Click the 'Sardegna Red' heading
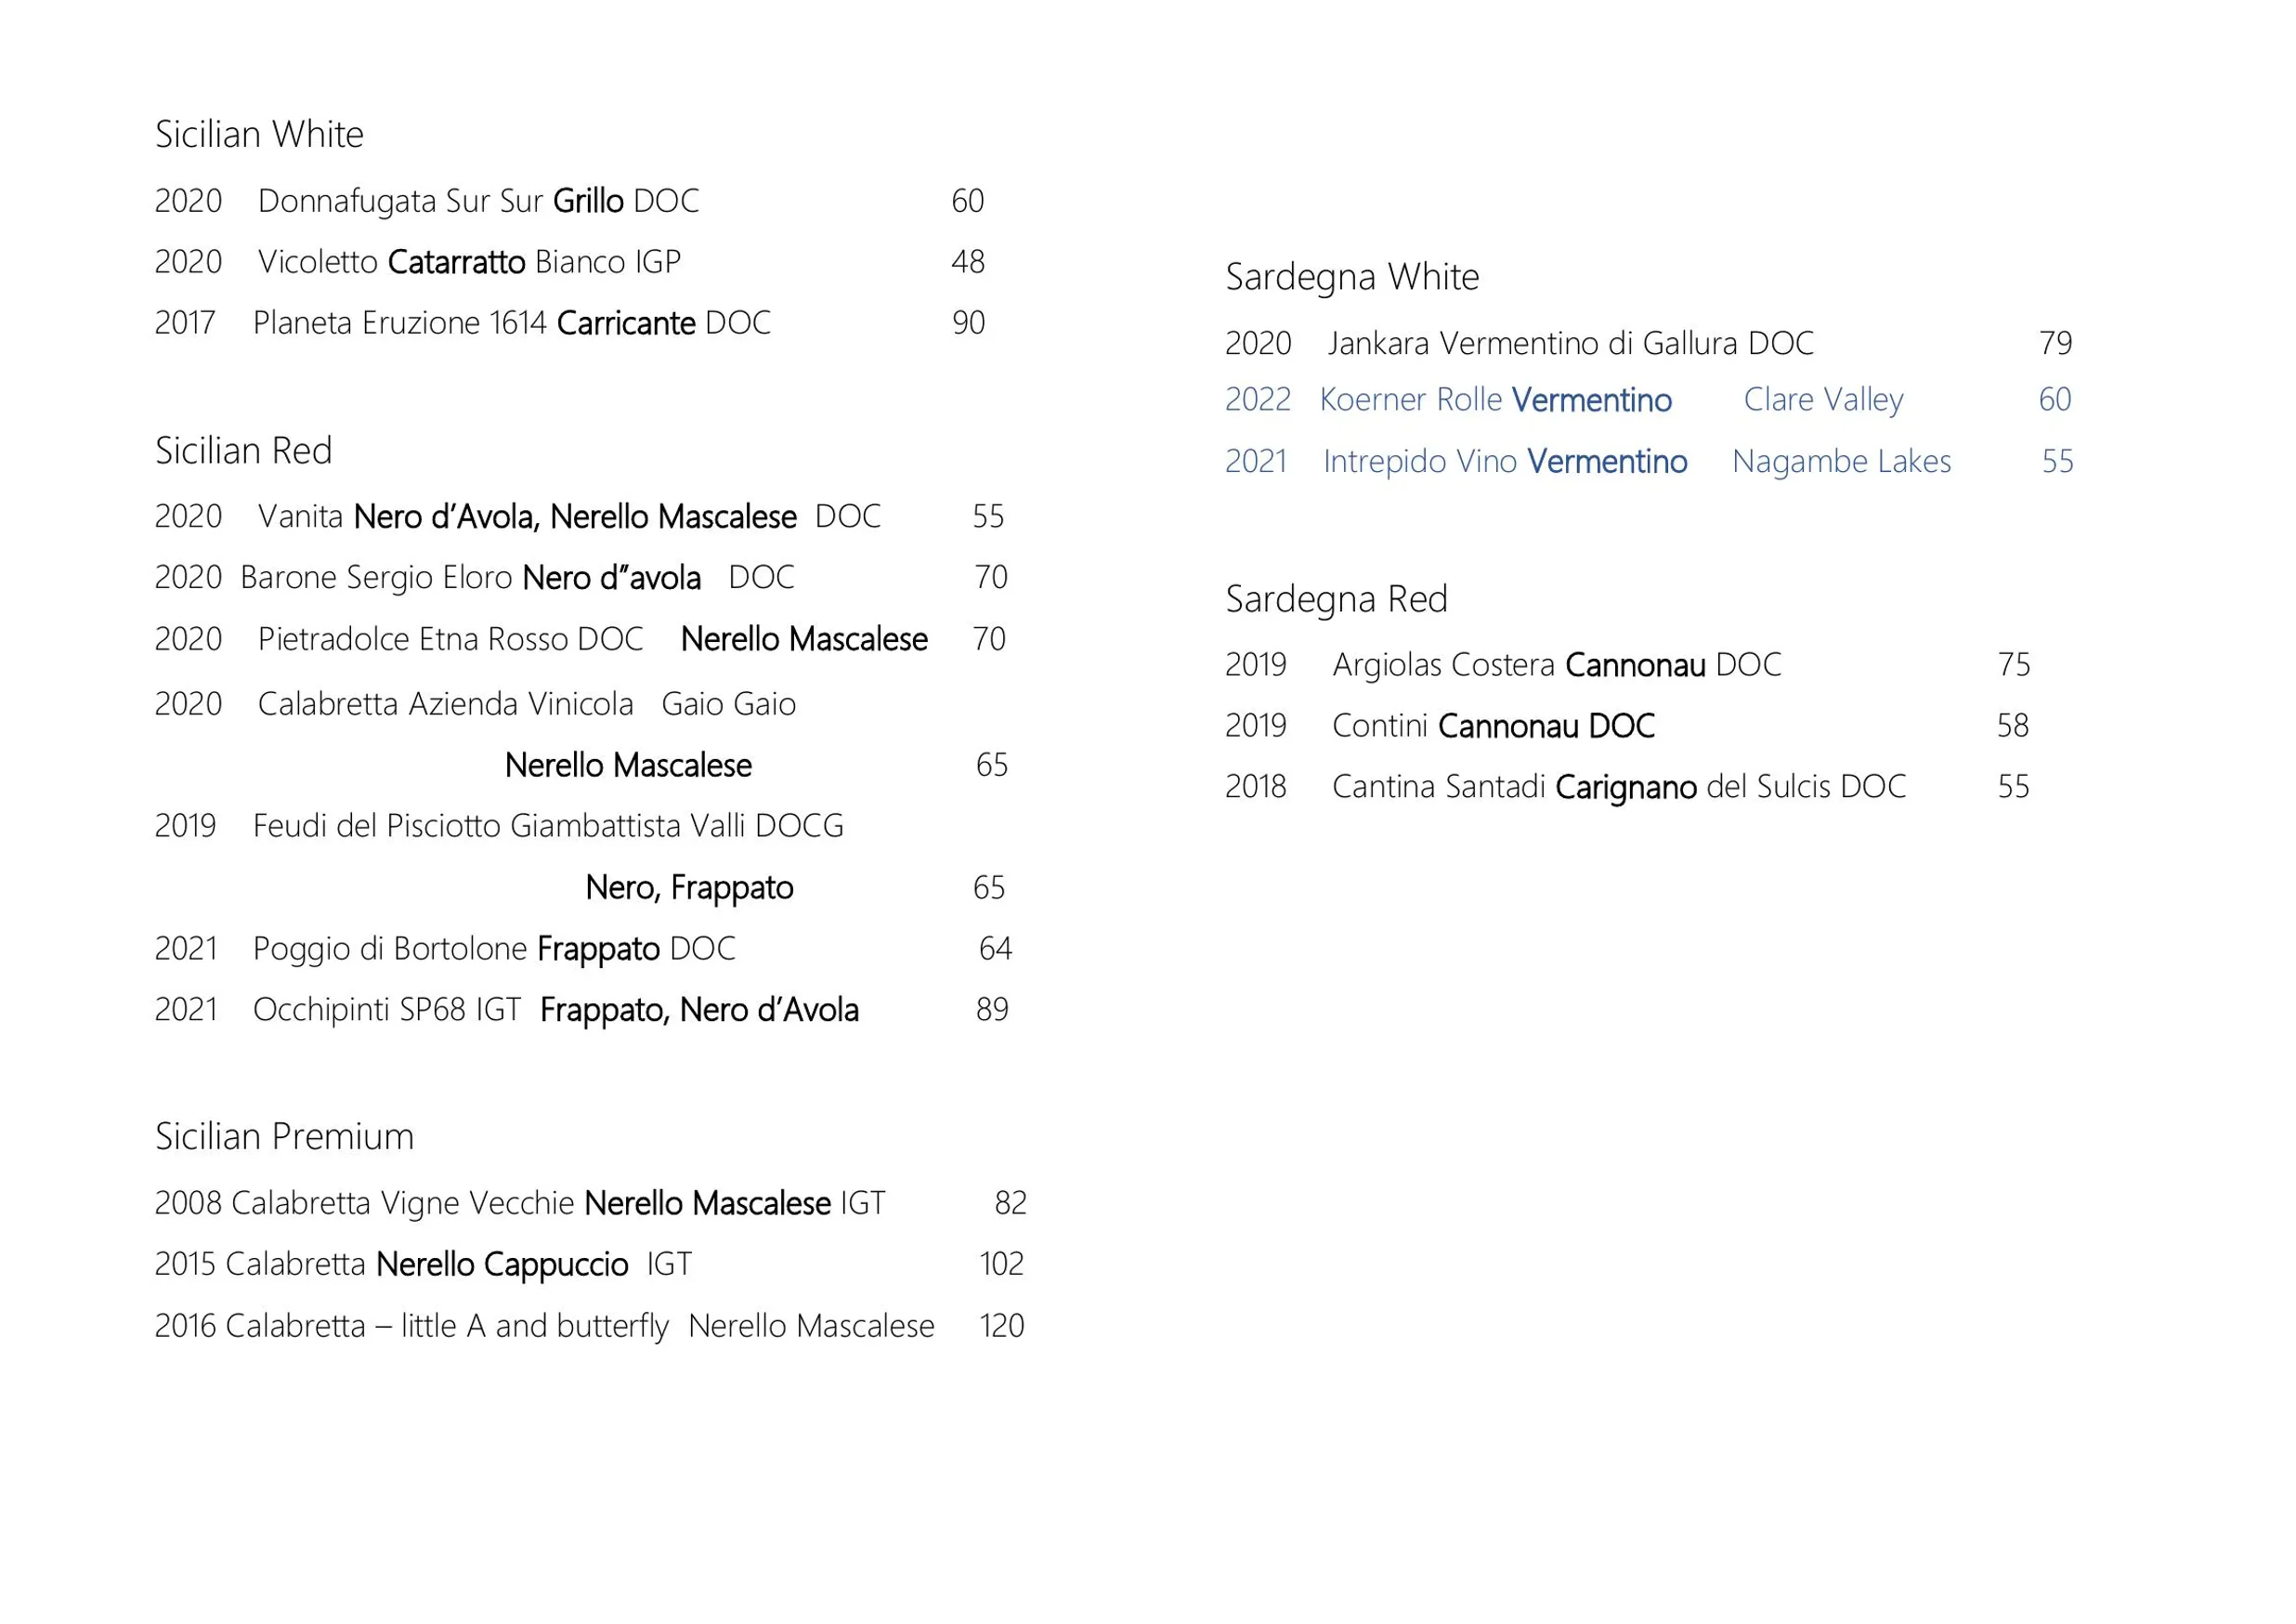2296x1624 pixels. [x=1336, y=600]
